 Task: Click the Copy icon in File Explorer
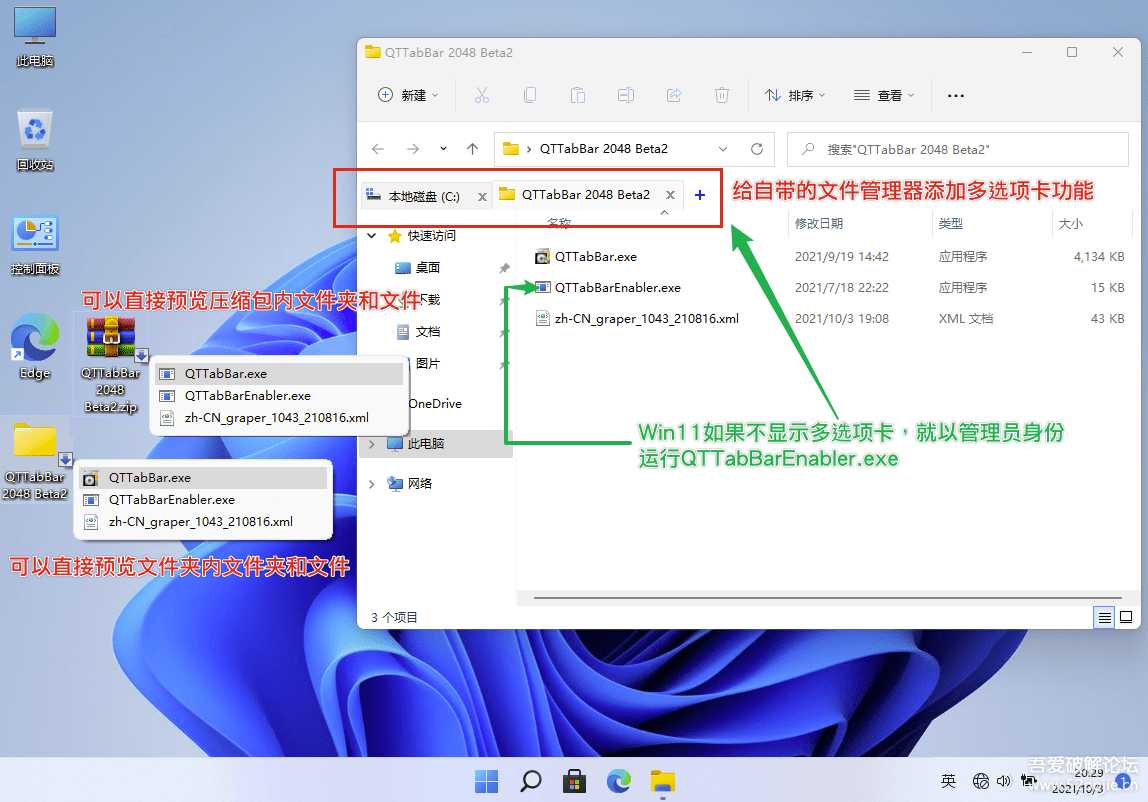530,95
